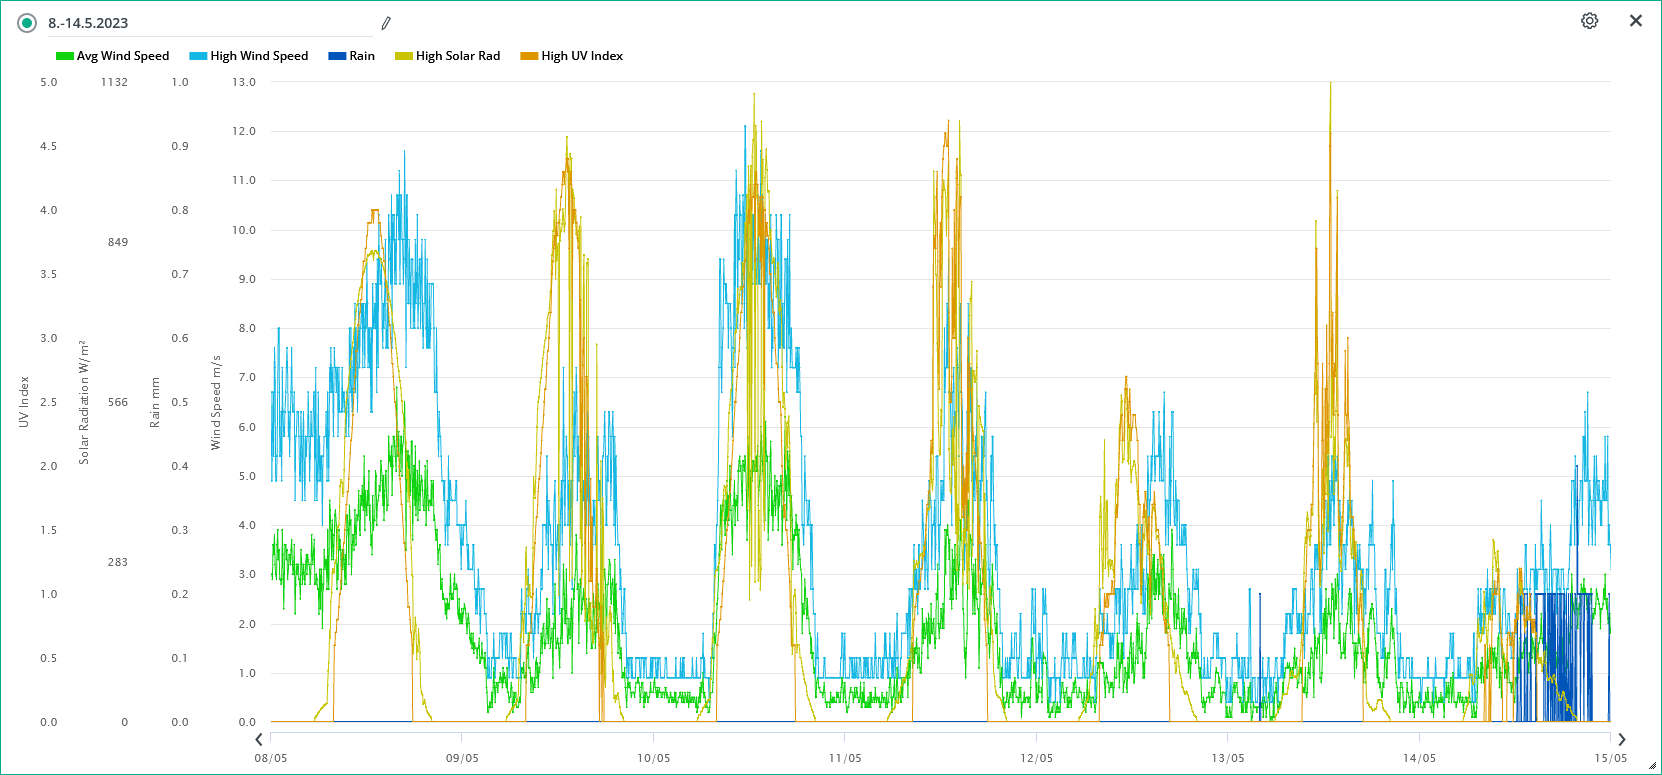Open chart settings gear icon
Image resolution: width=1662 pixels, height=775 pixels.
coord(1589,21)
